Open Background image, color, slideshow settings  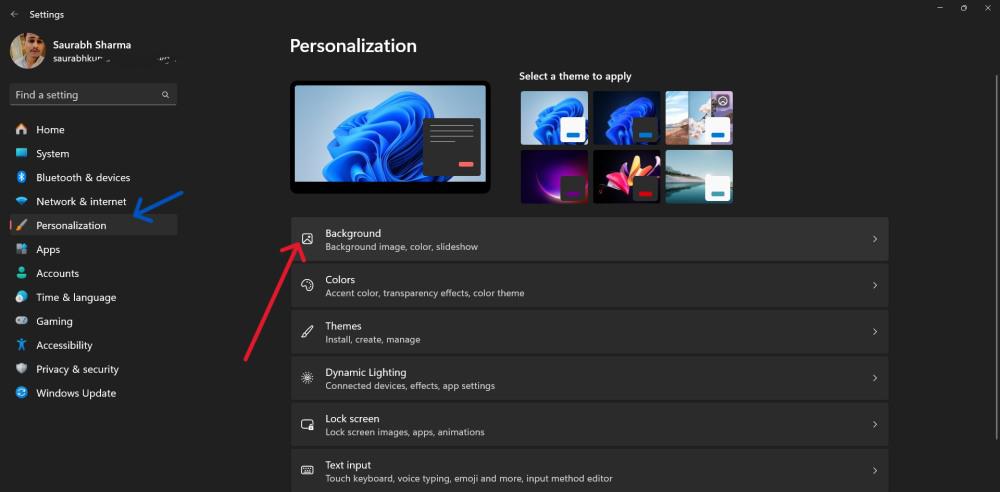click(589, 239)
